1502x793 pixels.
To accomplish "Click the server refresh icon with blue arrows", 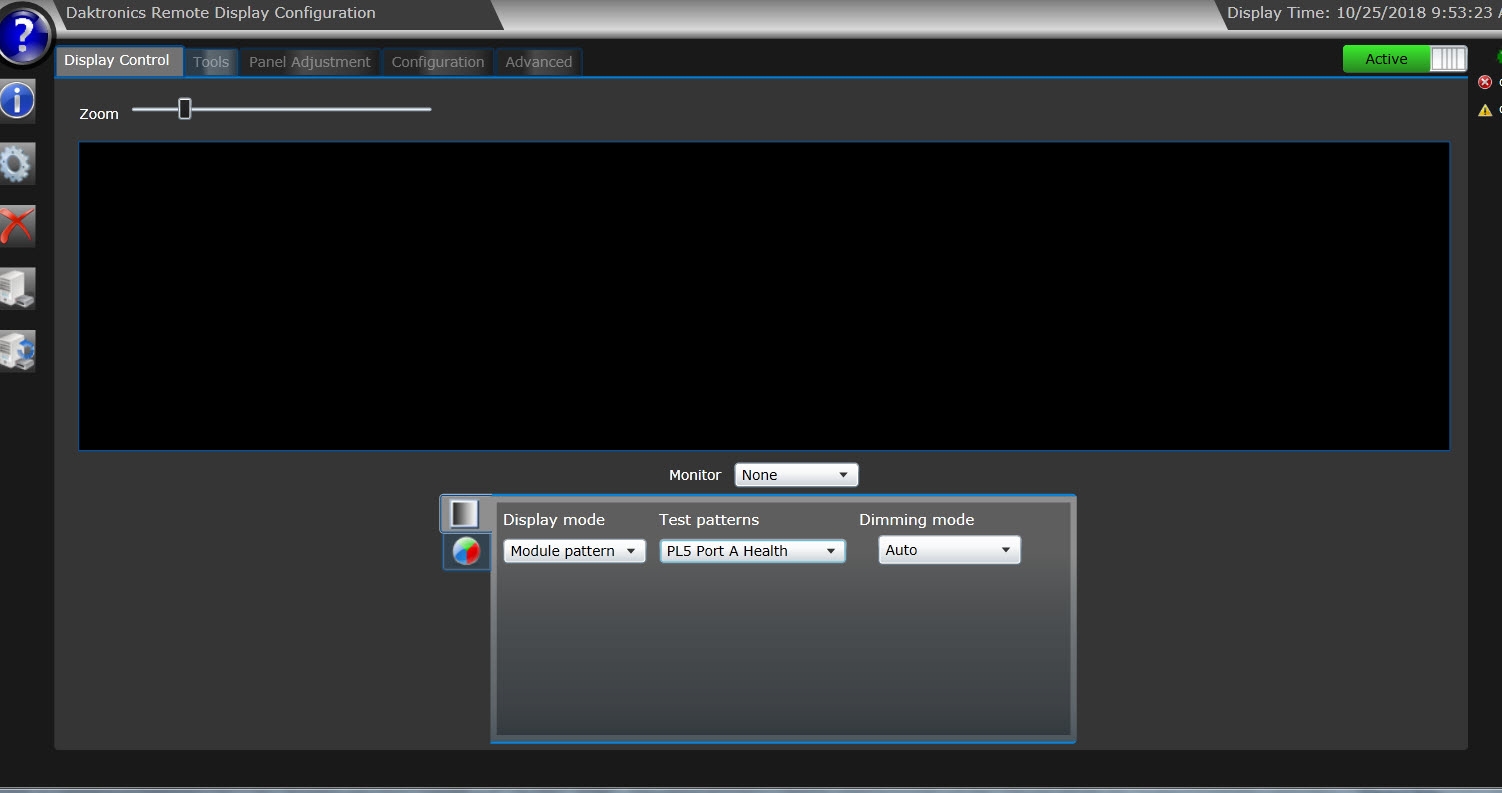I will [17, 351].
